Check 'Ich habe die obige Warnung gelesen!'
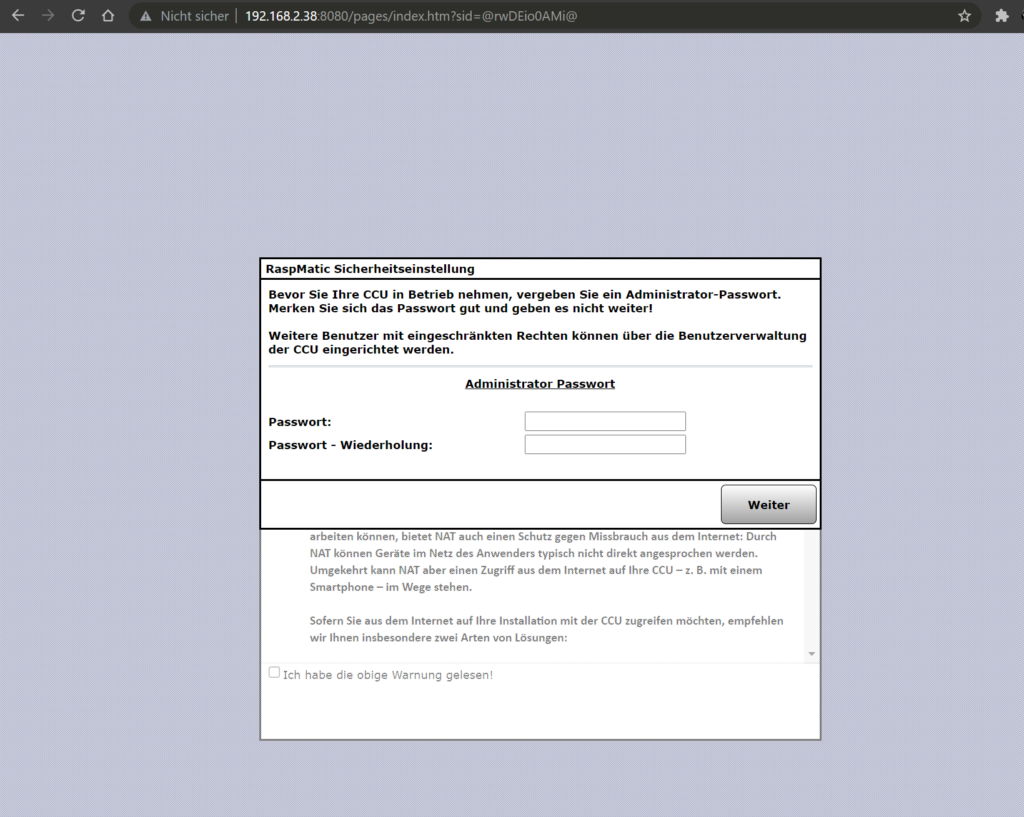Image resolution: width=1024 pixels, height=817 pixels. click(274, 672)
